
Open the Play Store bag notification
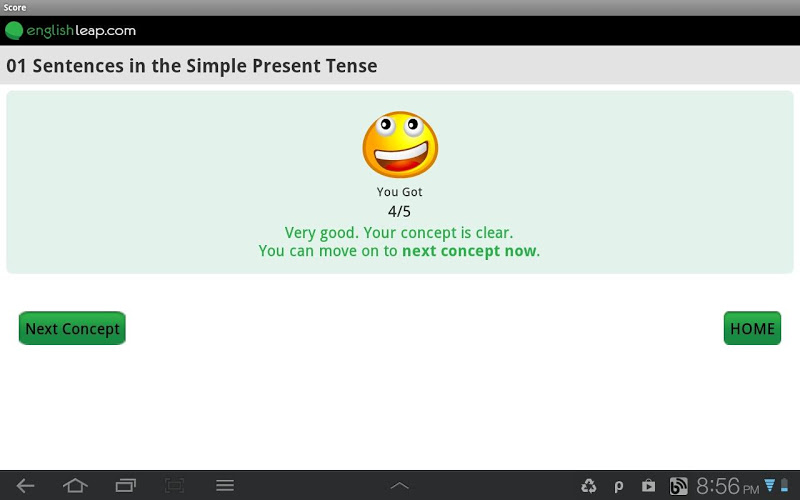(x=648, y=485)
